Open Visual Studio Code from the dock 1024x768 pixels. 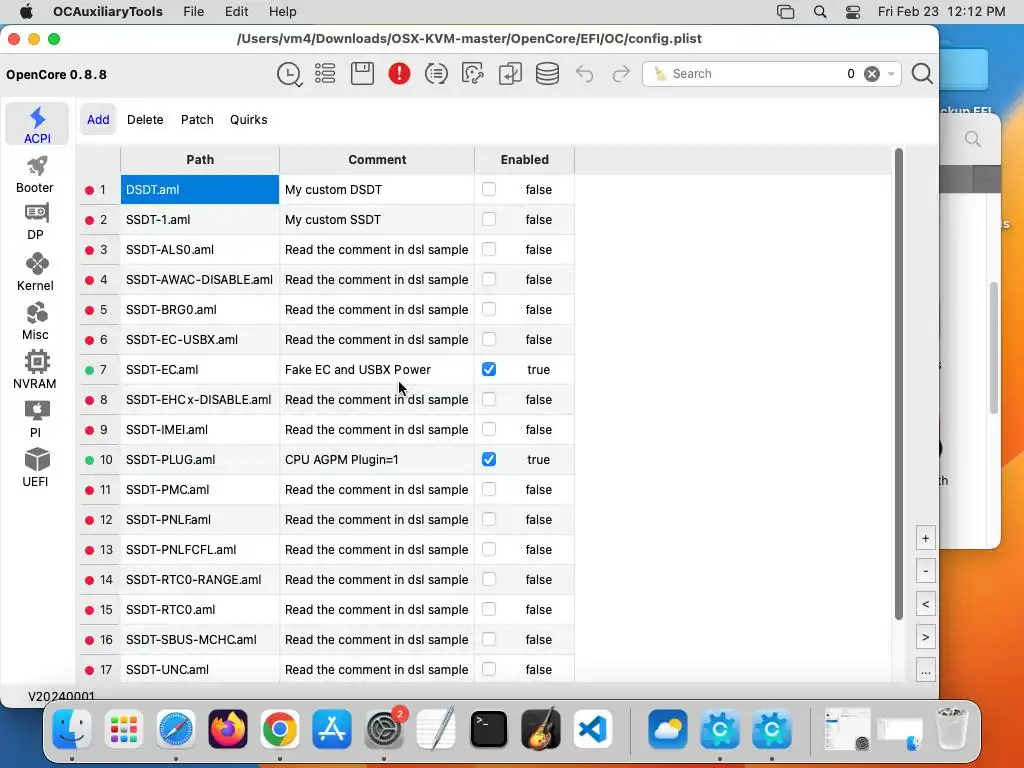[x=593, y=729]
